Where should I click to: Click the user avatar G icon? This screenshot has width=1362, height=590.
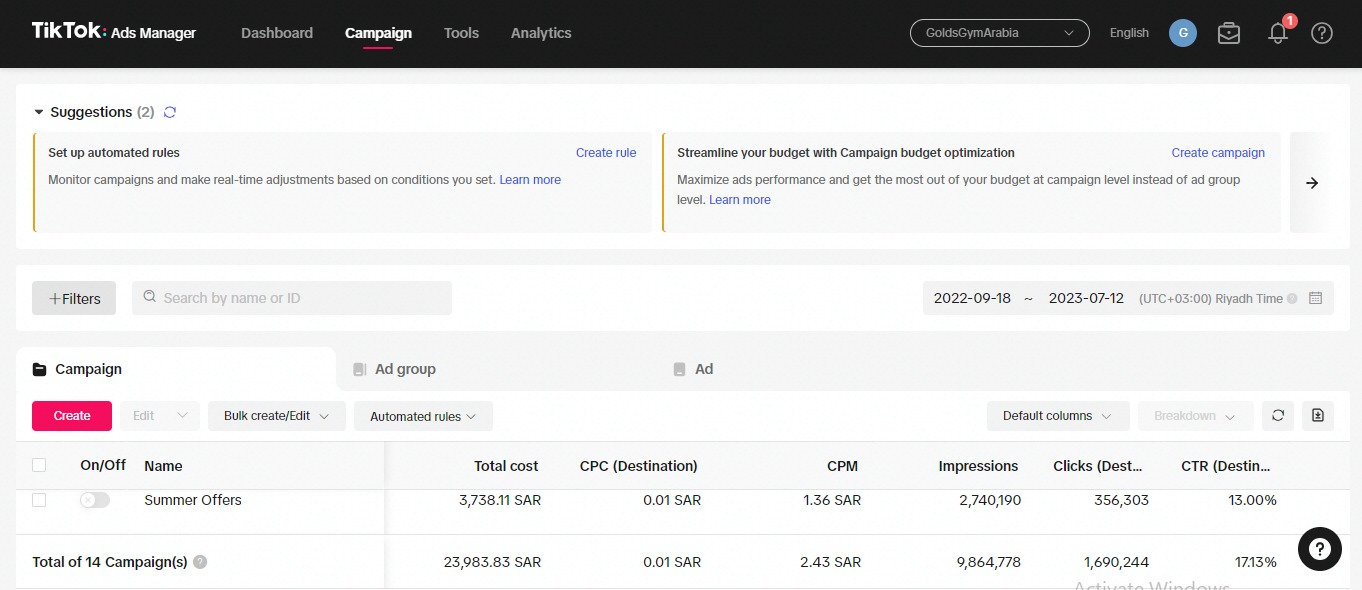coord(1183,33)
